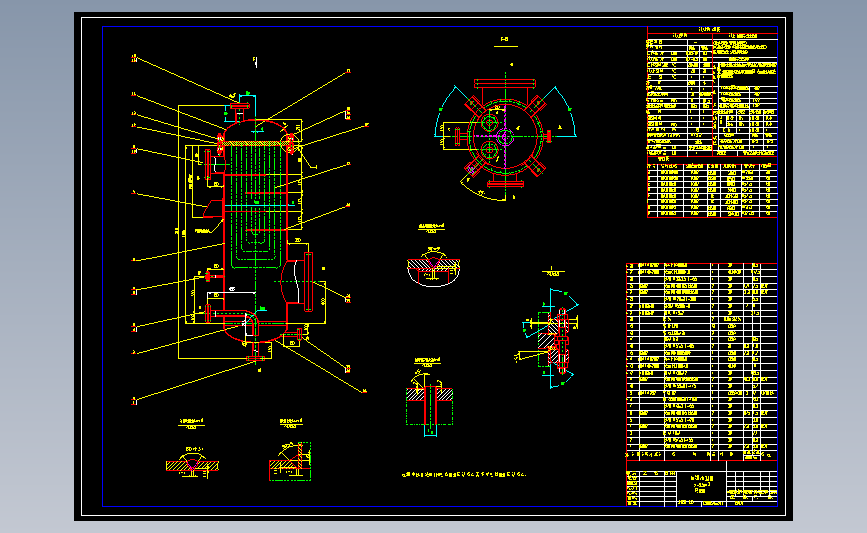Select the circular top-view section drawing

[505, 135]
